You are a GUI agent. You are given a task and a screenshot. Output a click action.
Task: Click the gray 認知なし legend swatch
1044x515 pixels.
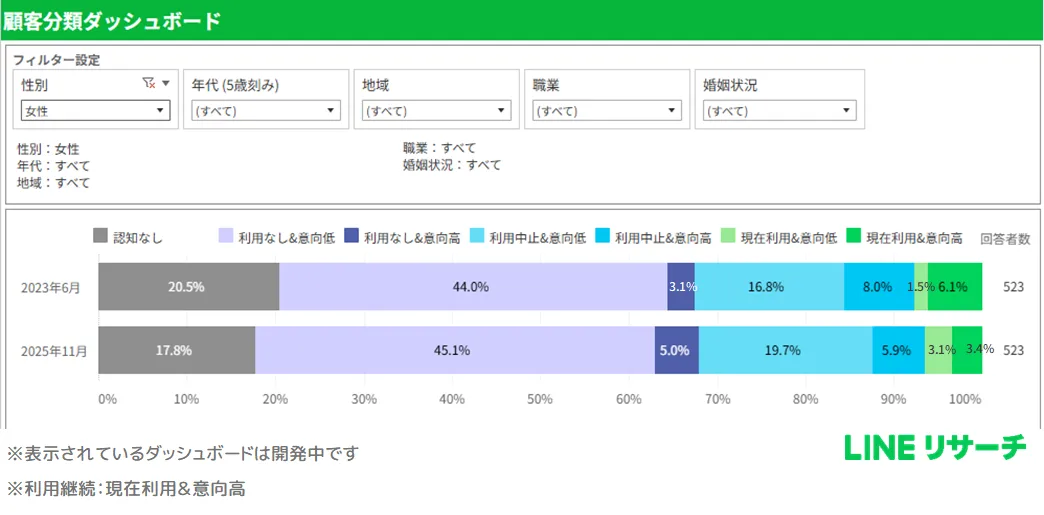click(x=100, y=236)
